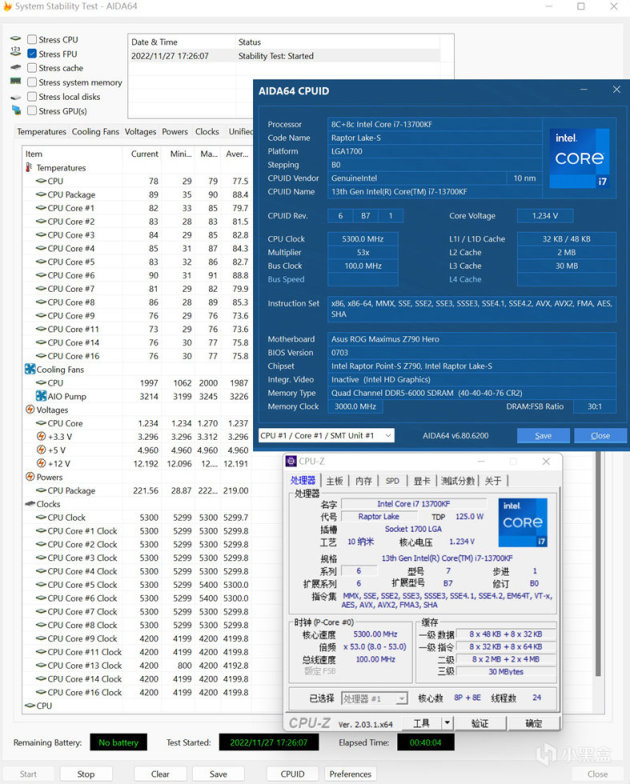Click the fan icon next to Cooling Fans
Image resolution: width=630 pixels, height=784 pixels.
coord(28,369)
